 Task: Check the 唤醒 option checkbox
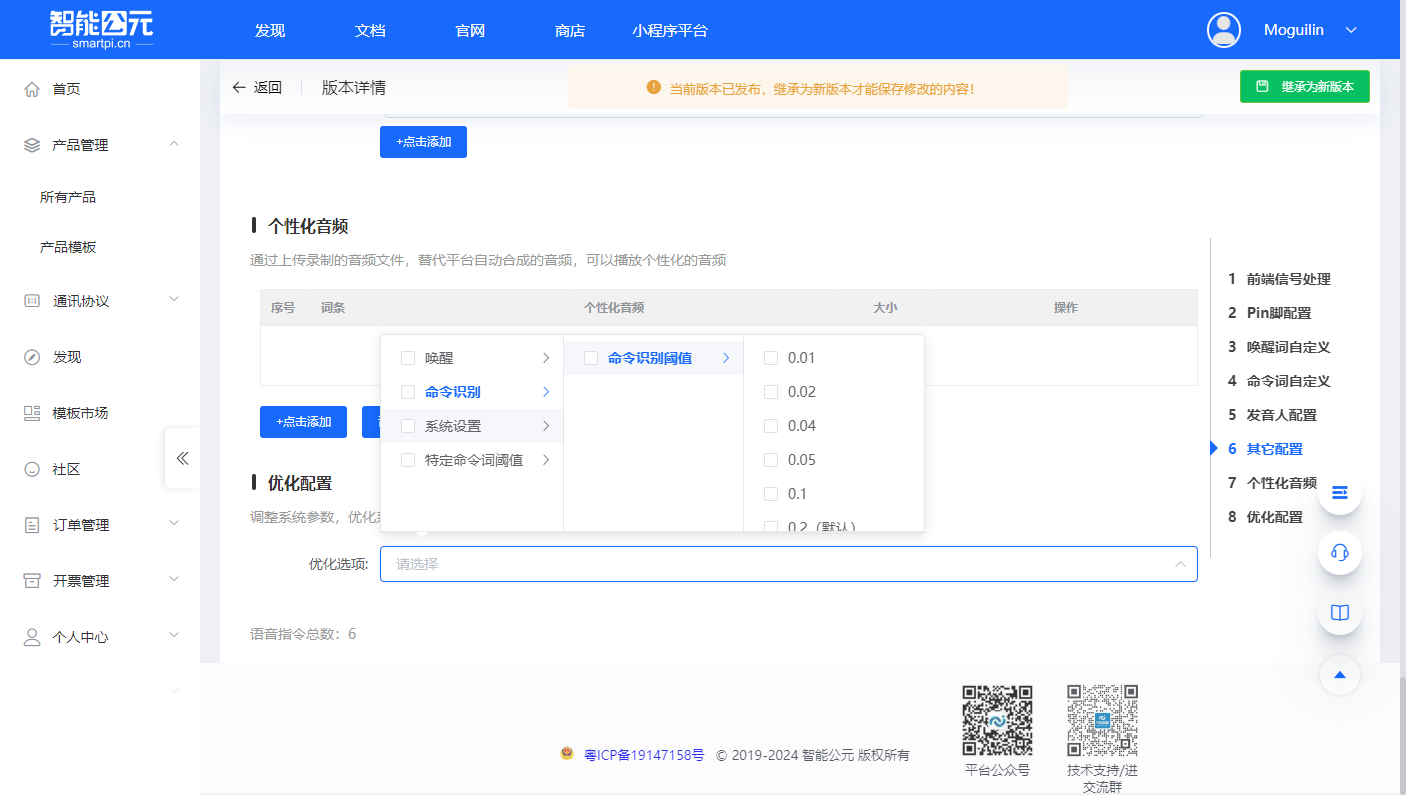(407, 357)
